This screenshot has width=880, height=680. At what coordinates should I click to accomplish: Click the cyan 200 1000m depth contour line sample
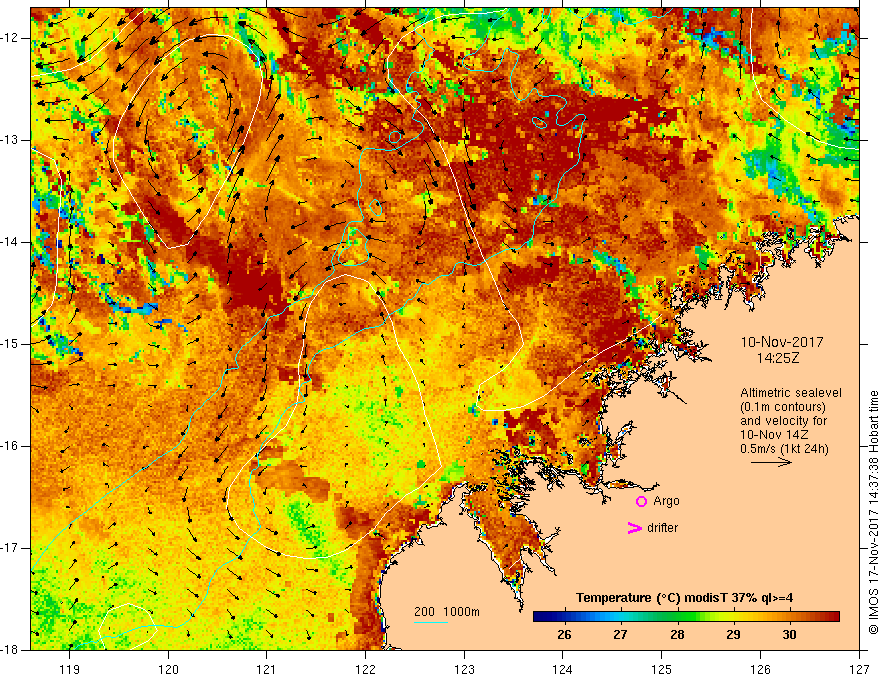coord(430,622)
